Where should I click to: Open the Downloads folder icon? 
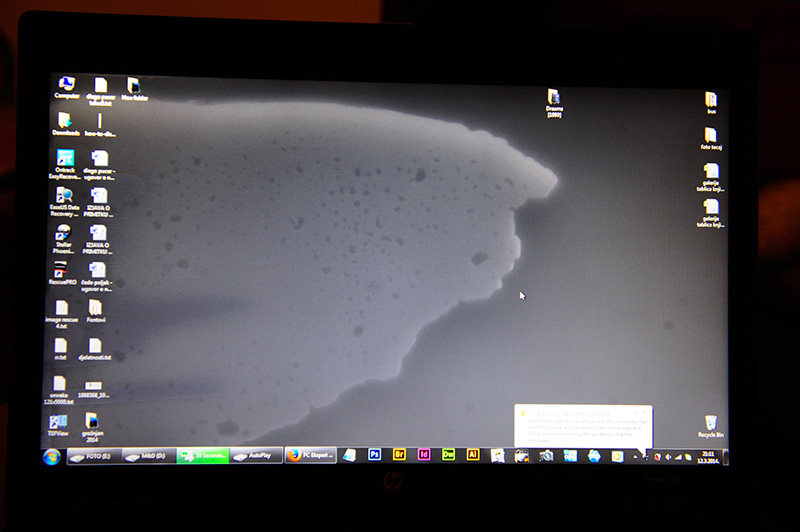66,124
